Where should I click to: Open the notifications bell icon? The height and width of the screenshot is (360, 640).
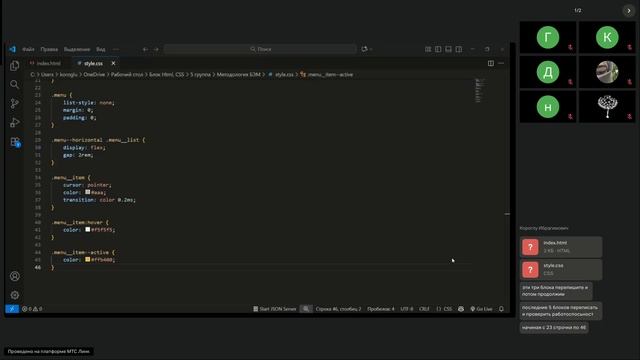pos(501,309)
